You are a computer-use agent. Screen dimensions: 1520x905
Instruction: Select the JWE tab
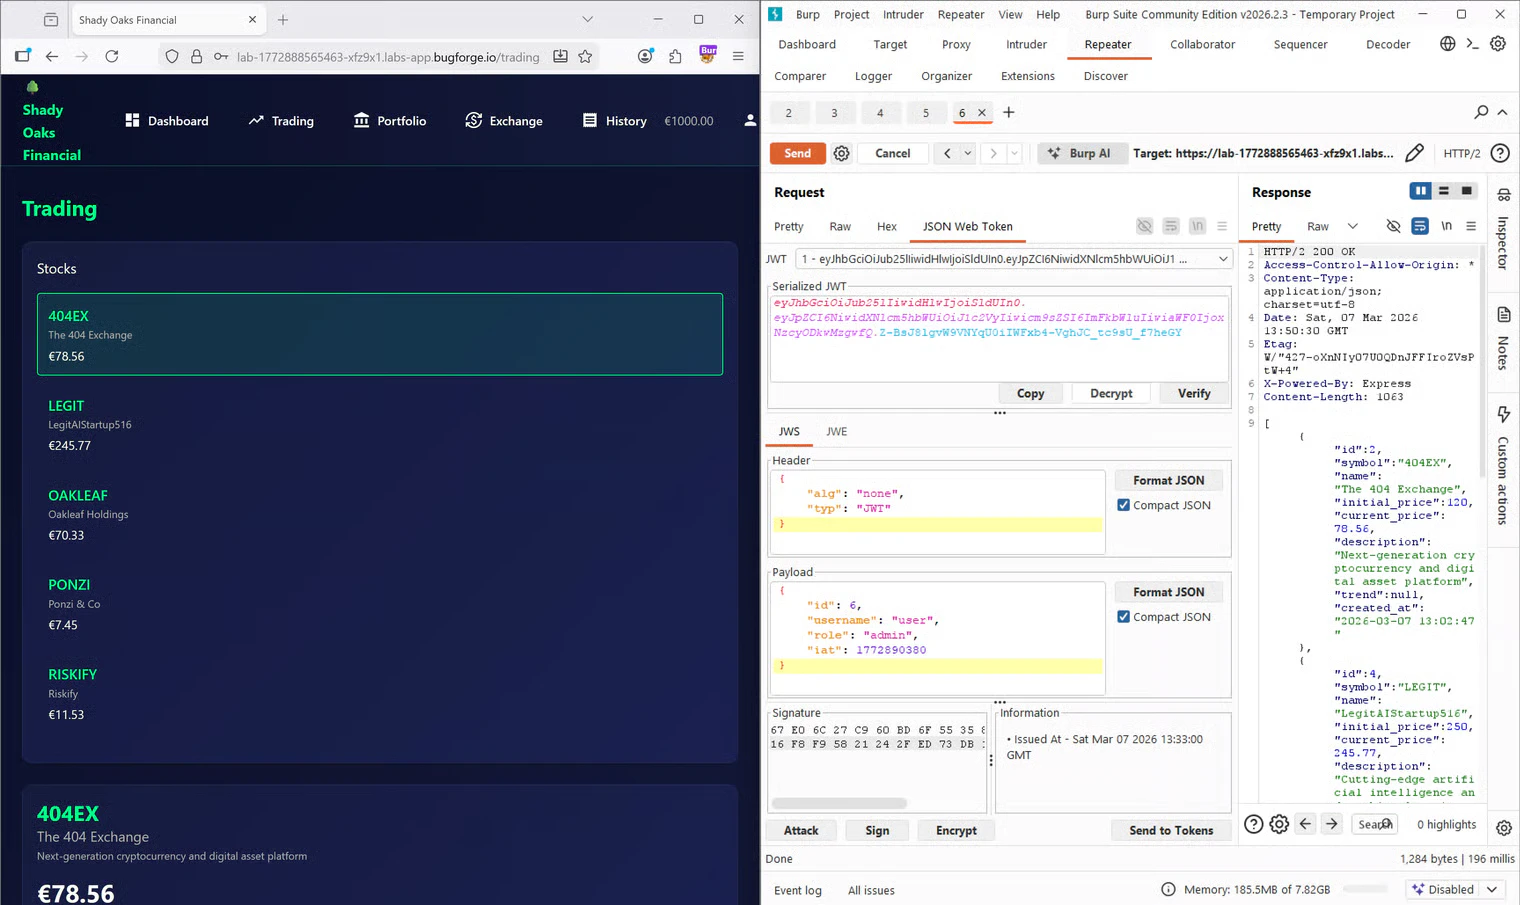pos(837,432)
